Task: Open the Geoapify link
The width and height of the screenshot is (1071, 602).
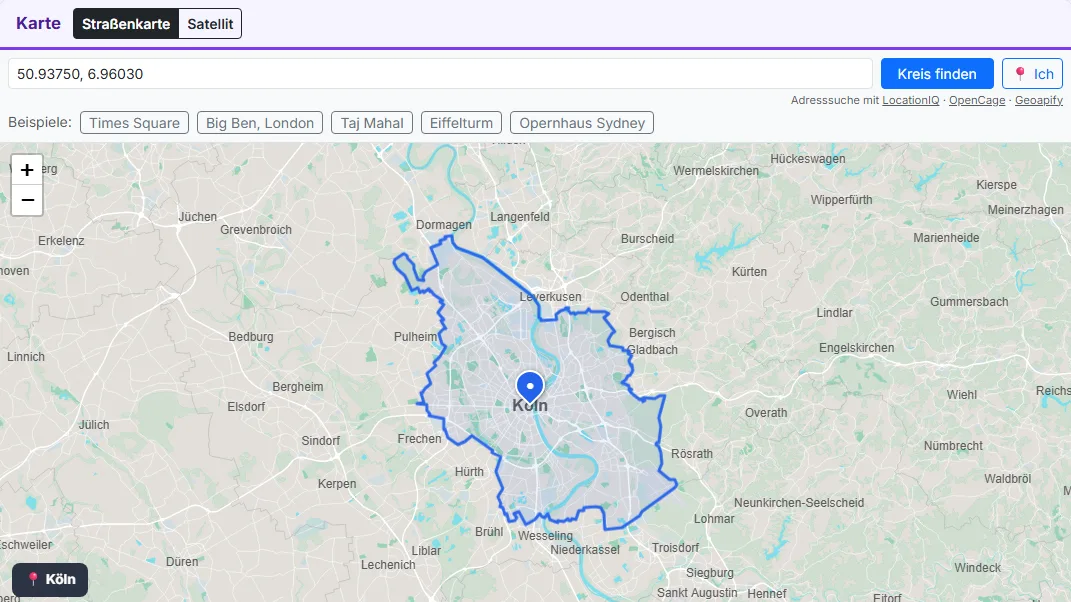Action: [x=1039, y=100]
